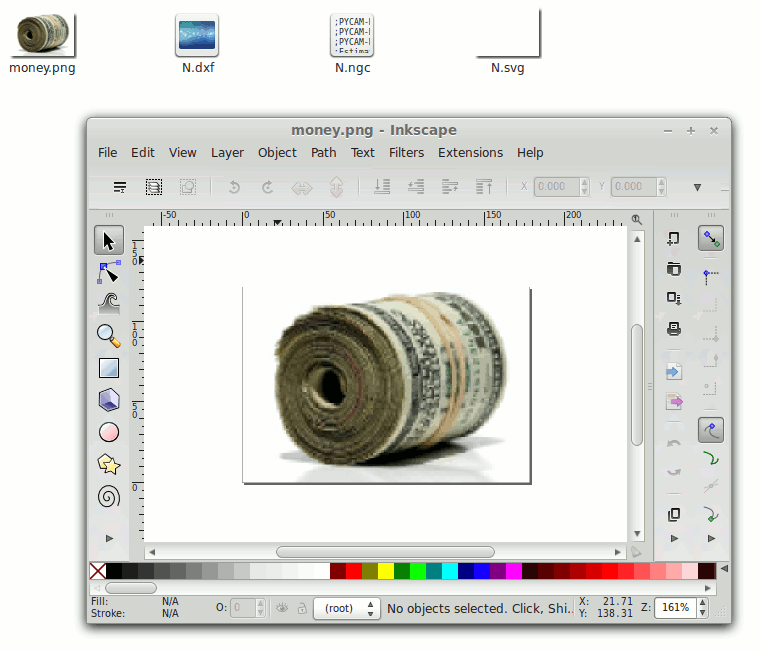Screen dimensions: 761x650
Task: Click Select all in all layers icon
Action: click(154, 187)
